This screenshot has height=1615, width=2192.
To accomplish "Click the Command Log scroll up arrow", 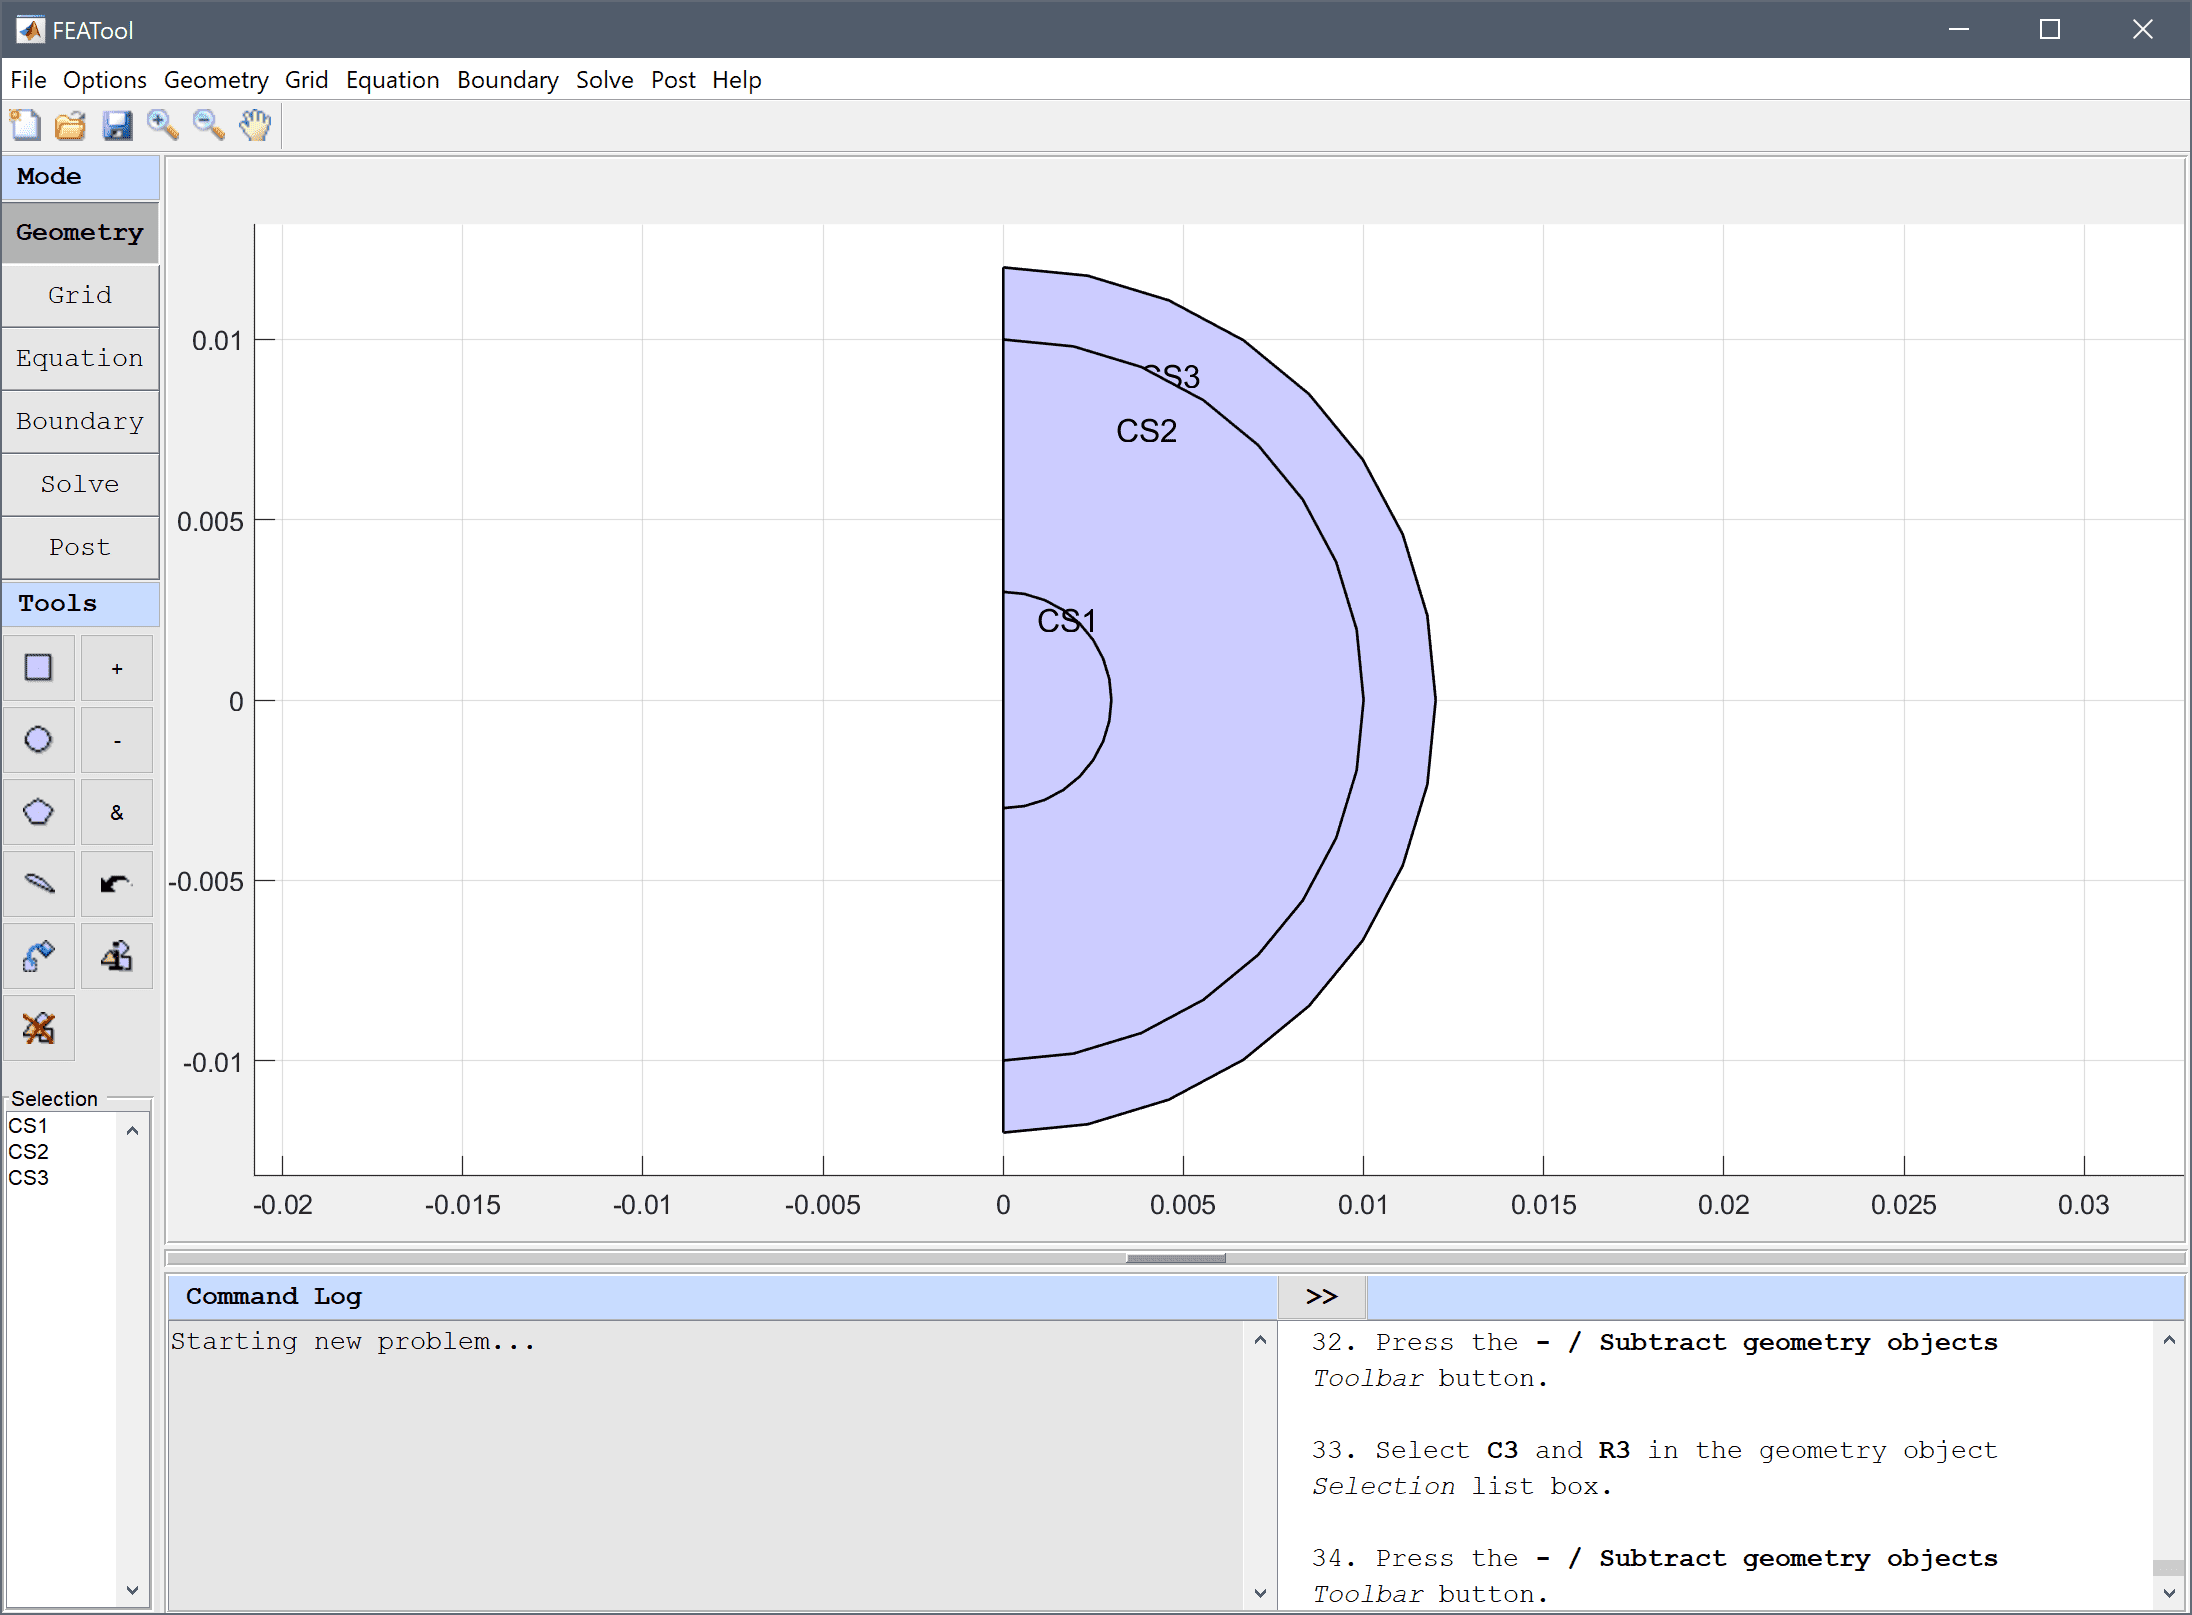I will [1260, 1340].
